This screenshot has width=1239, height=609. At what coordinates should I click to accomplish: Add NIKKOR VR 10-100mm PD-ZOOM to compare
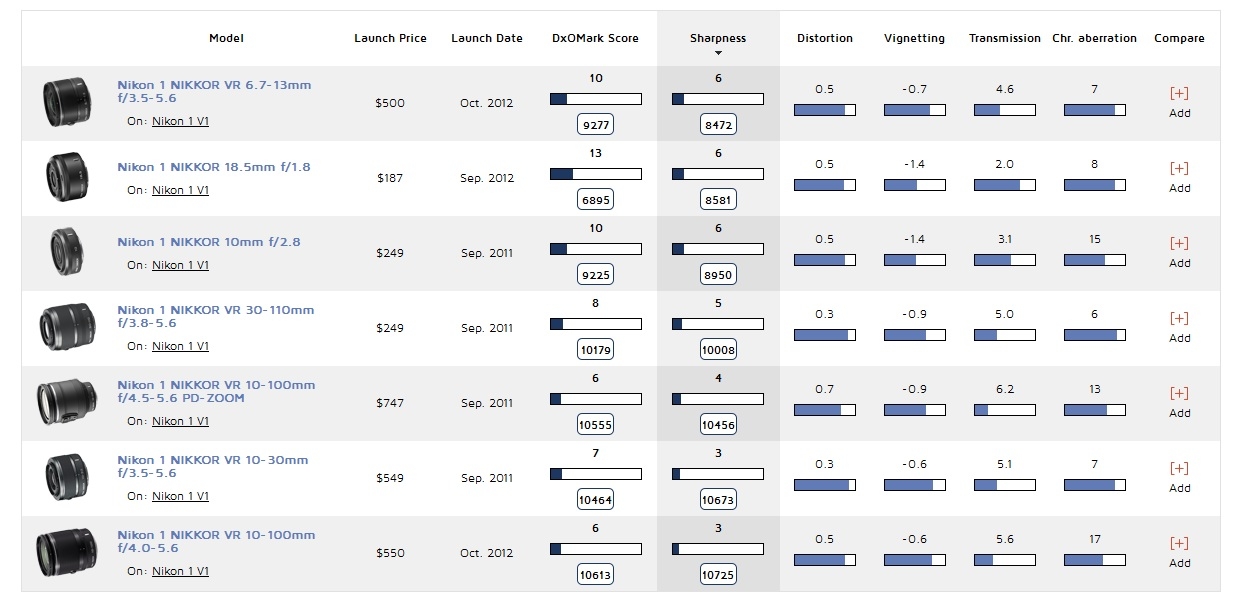[1179, 402]
